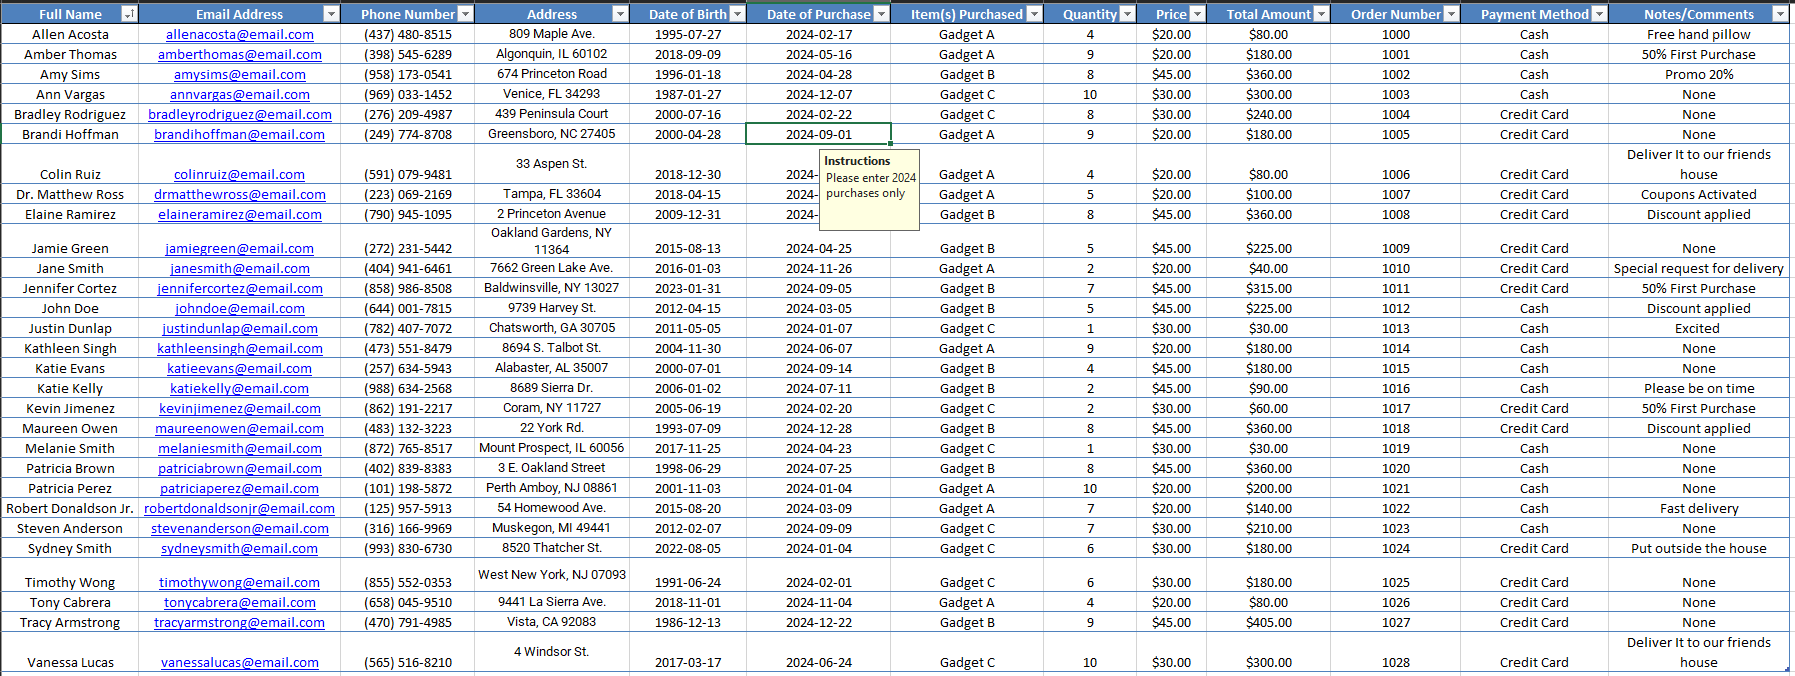The height and width of the screenshot is (676, 1795).
Task: Select the total amount '$315.00'
Action: (1269, 288)
